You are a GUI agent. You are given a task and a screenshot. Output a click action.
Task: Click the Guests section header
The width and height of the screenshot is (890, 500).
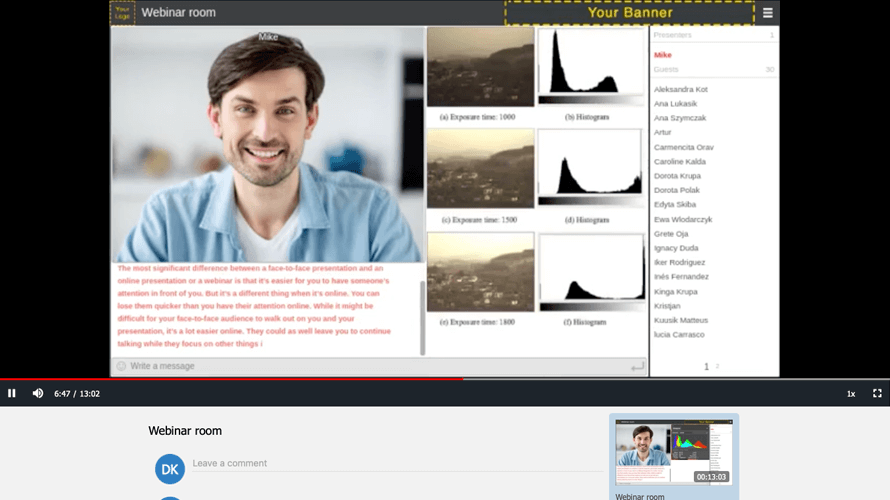(x=666, y=70)
